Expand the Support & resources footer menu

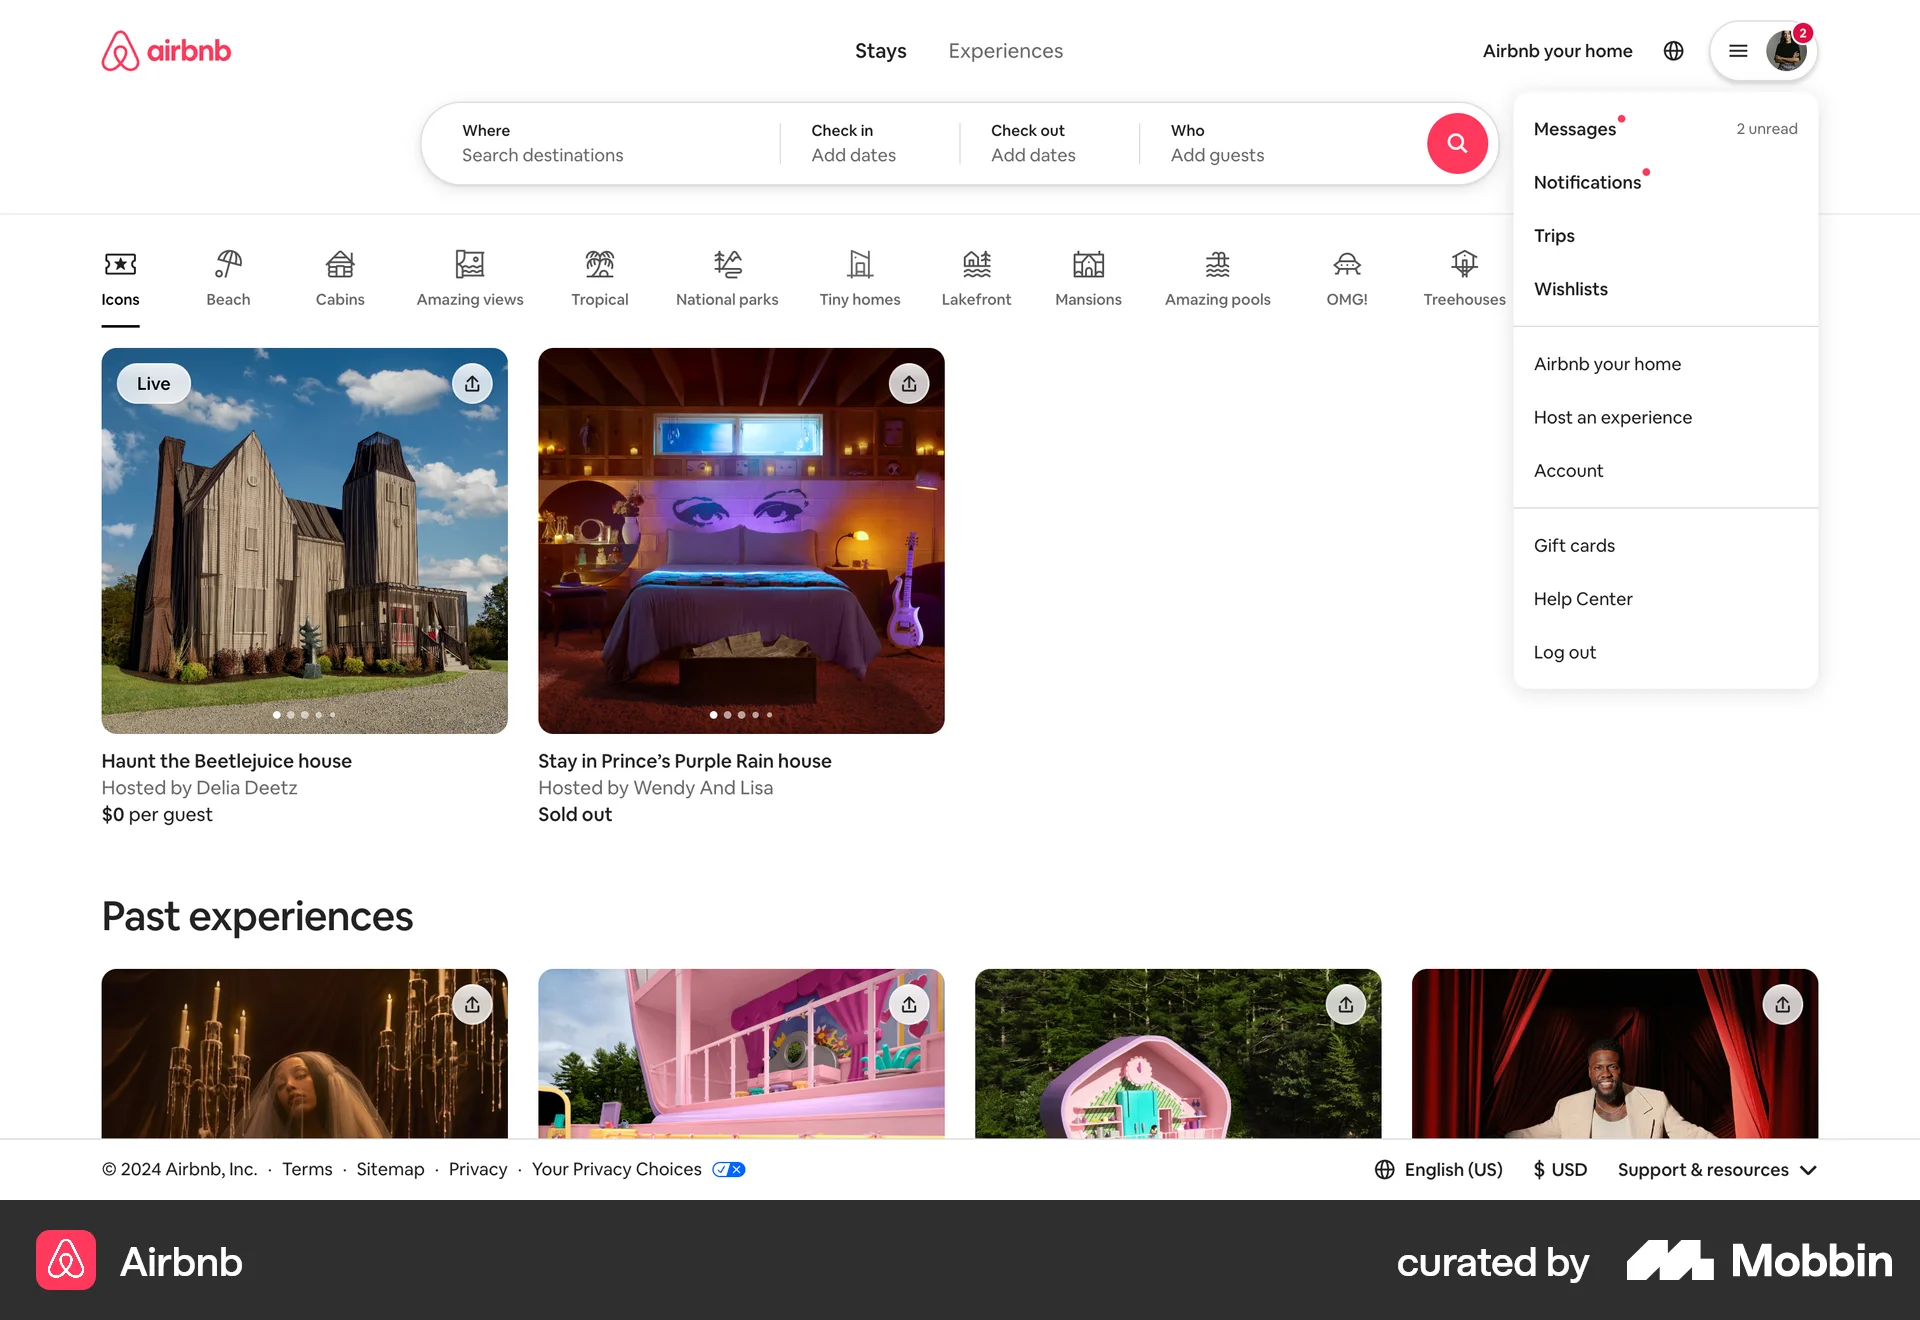pos(1717,1169)
